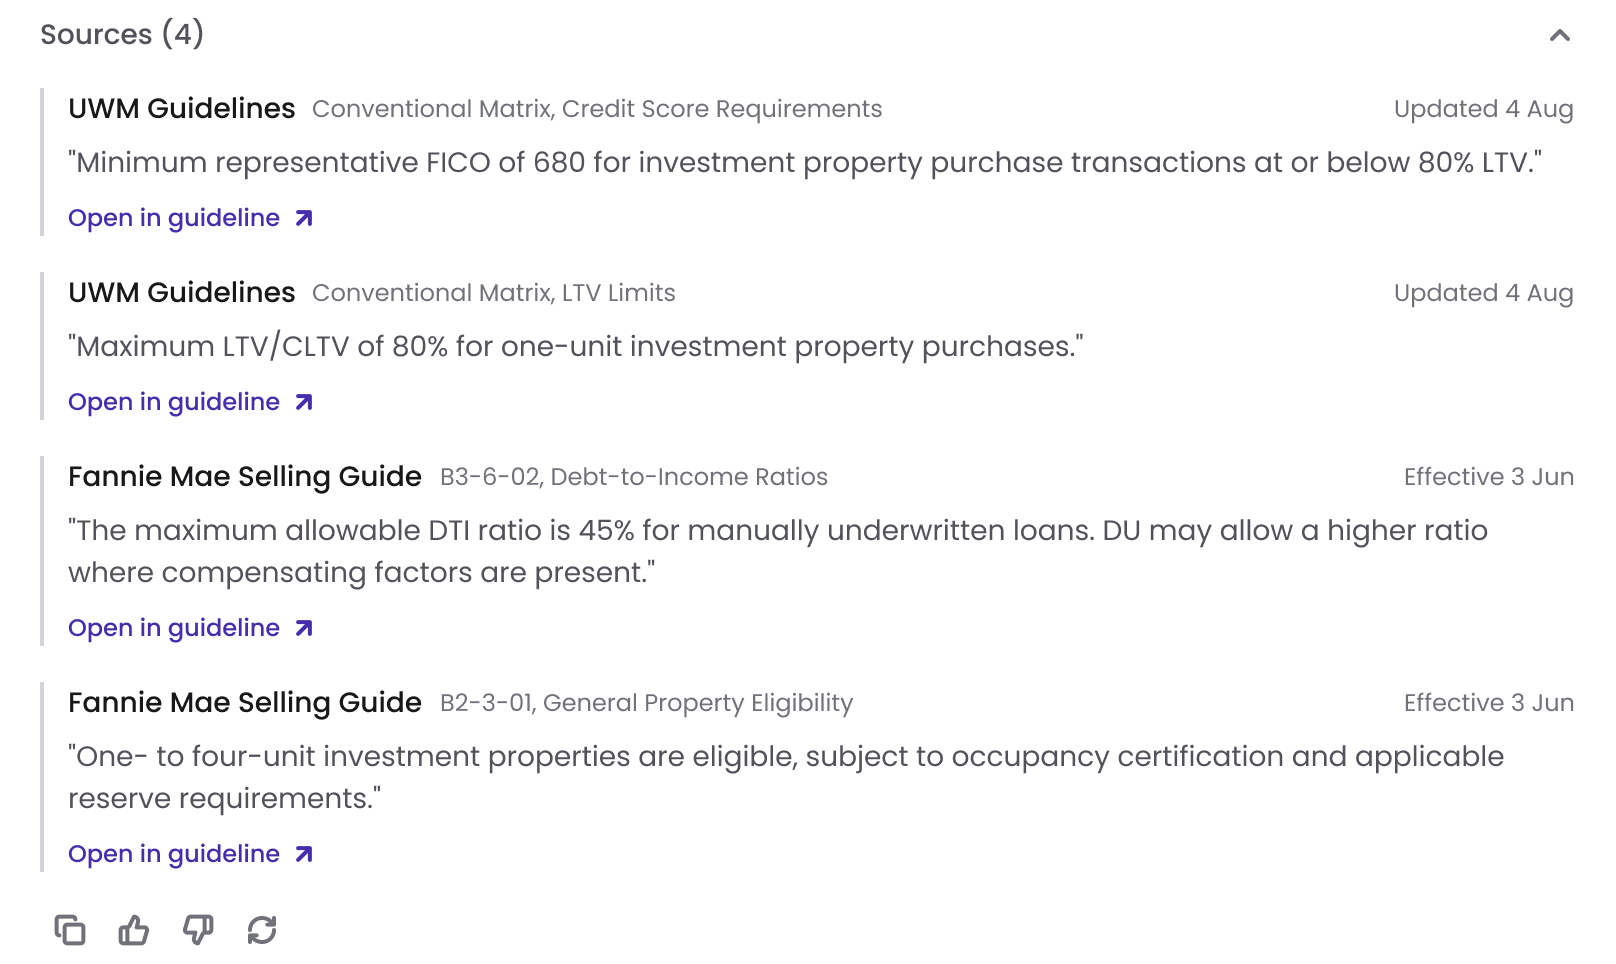Screen dimensions: 1616x964
Task: Give a thumbs down to the answer
Action: (x=198, y=930)
